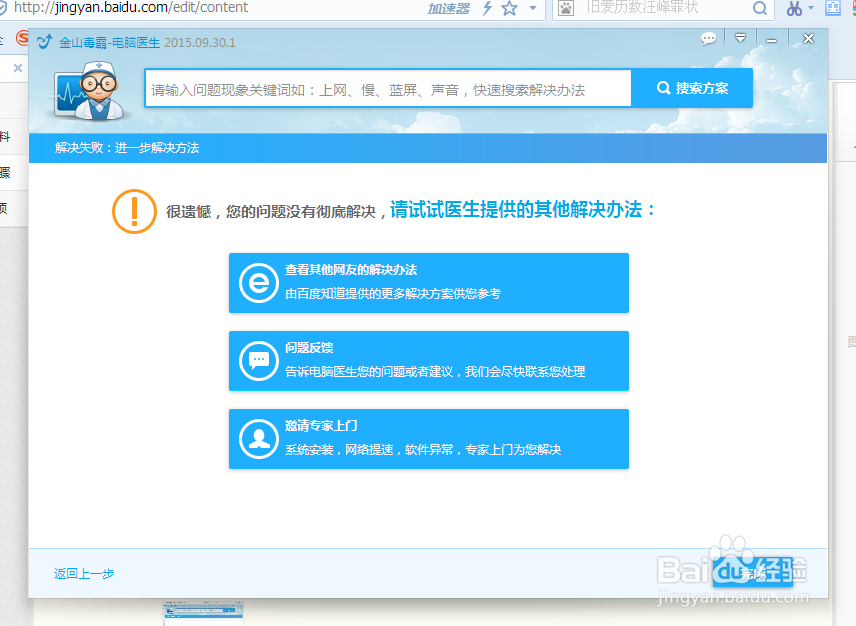This screenshot has height=626, width=856.
Task: Open the feedback speech bubble in the title bar
Action: [x=708, y=38]
